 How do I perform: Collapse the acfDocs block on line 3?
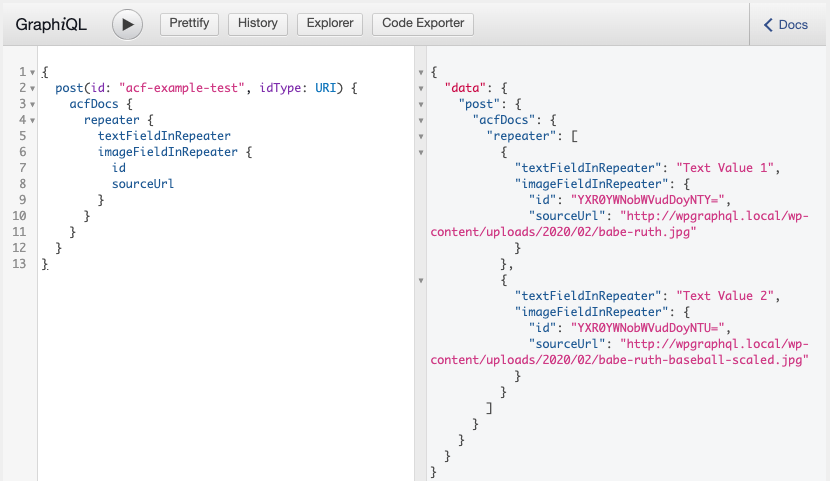click(x=33, y=105)
